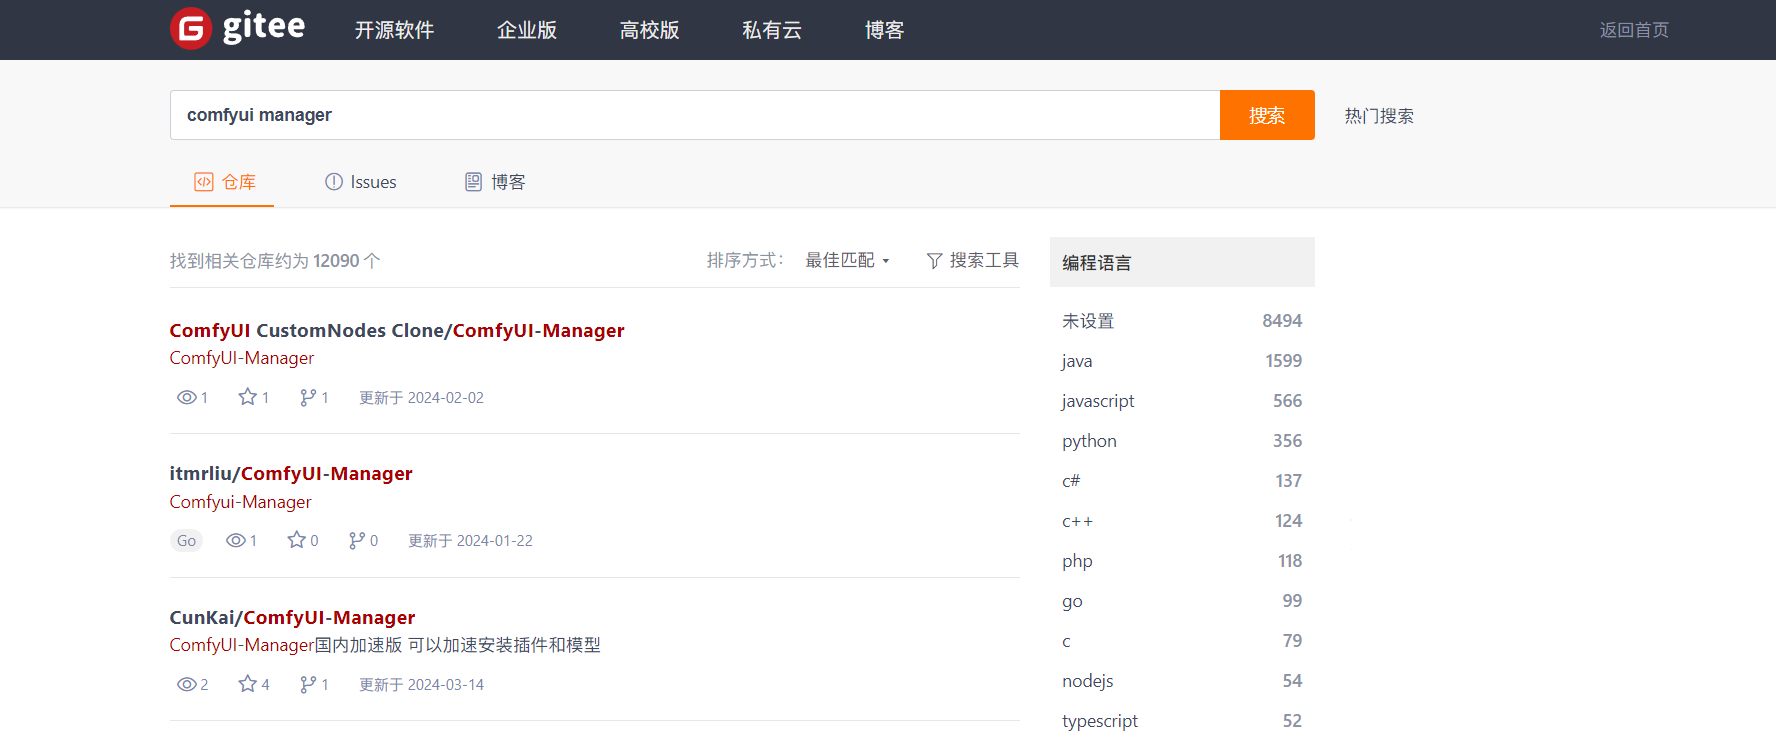Open ComfyUI CustomNodes Clone/ComfyUI-Manager repository

[x=397, y=330]
